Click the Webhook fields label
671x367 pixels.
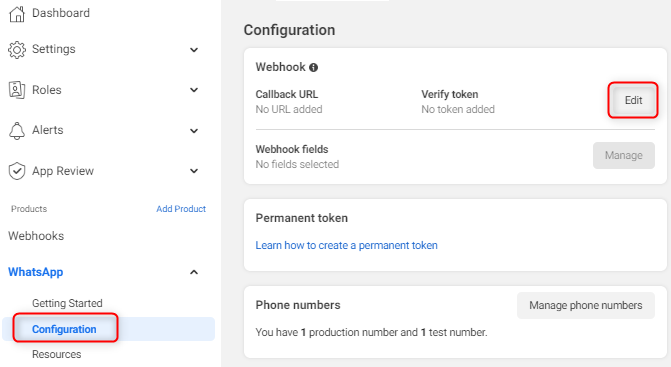pos(292,149)
